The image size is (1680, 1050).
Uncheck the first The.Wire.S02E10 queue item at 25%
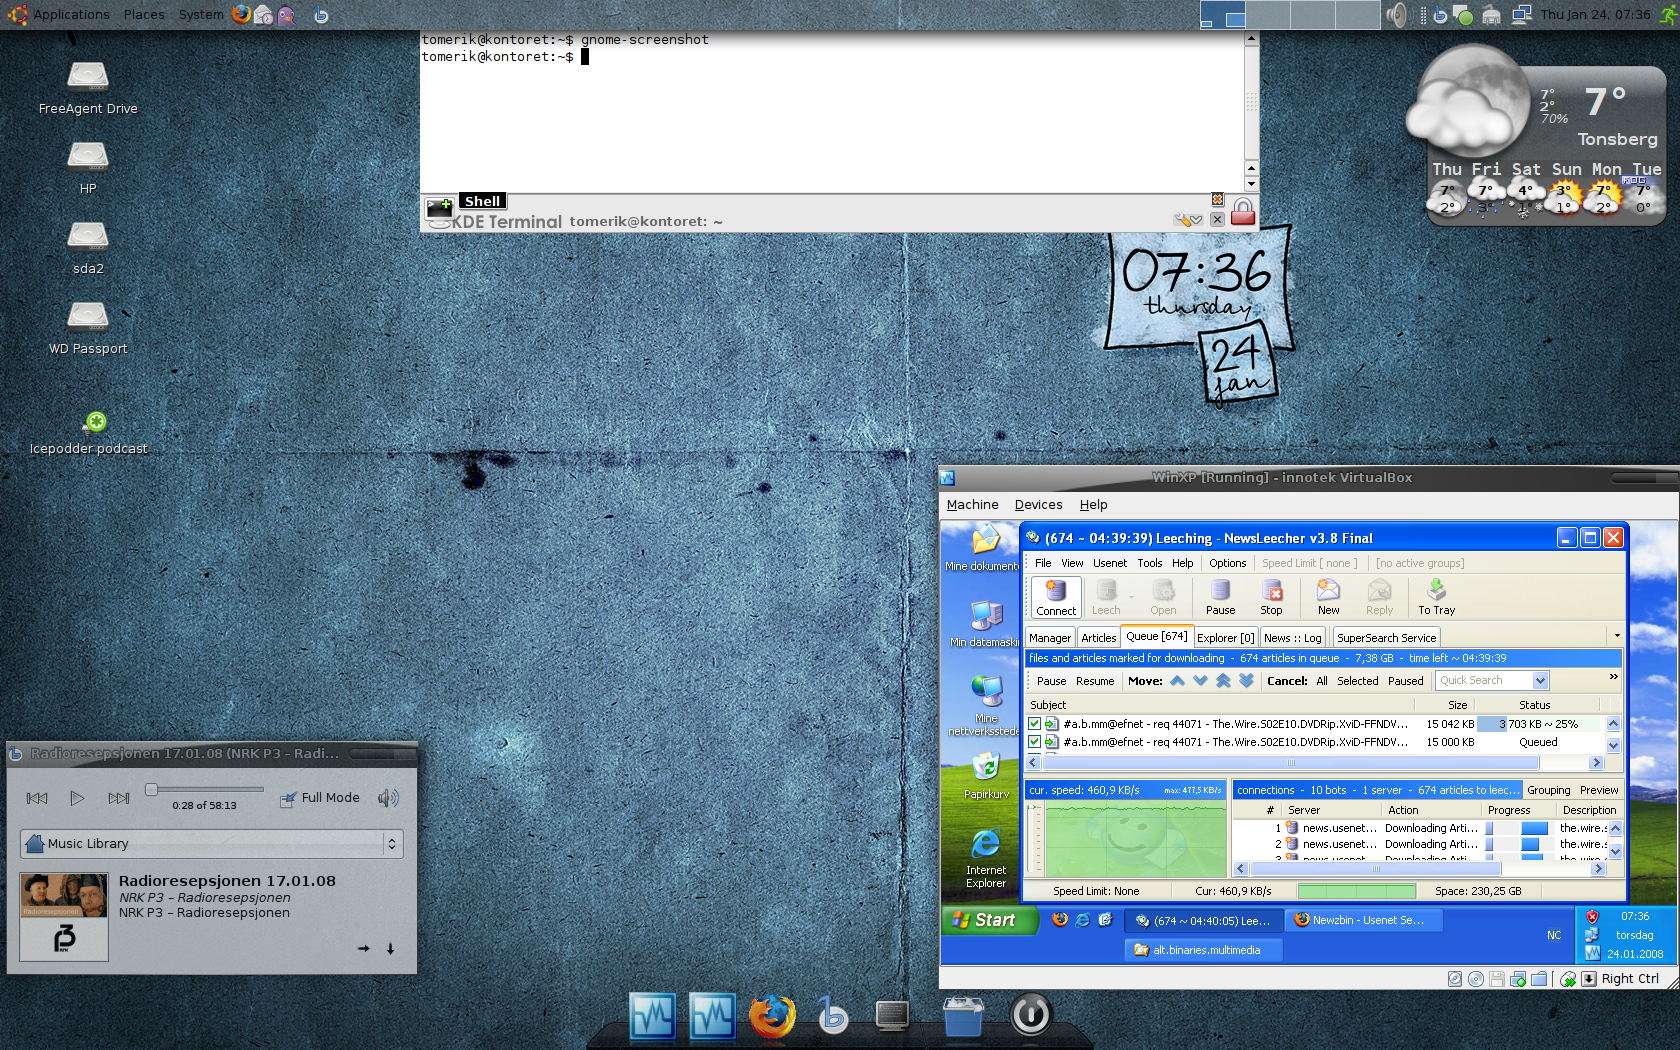[1034, 724]
